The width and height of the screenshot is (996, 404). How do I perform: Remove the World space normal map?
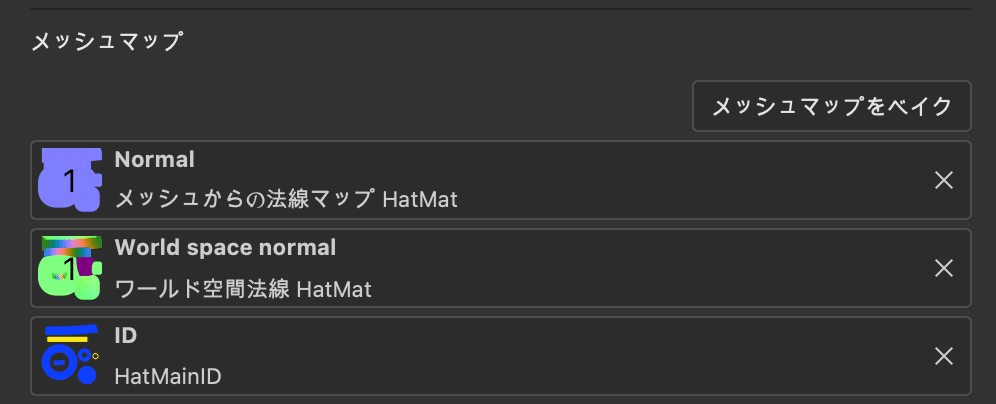(x=943, y=268)
